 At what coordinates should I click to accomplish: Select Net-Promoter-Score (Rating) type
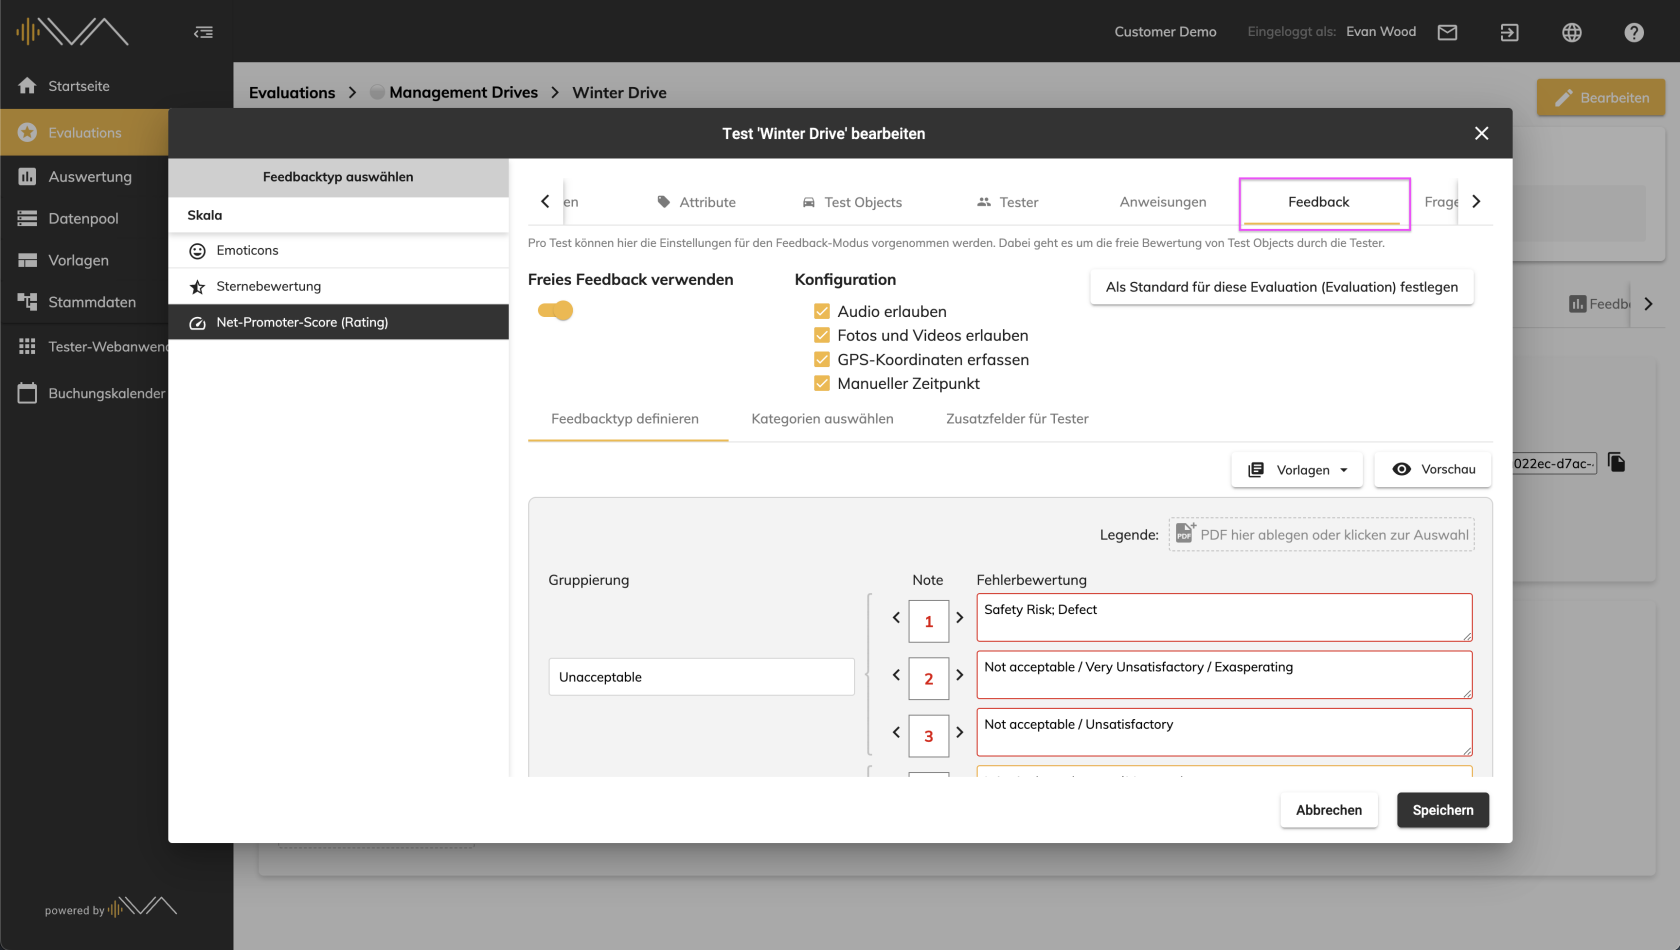[x=338, y=322]
